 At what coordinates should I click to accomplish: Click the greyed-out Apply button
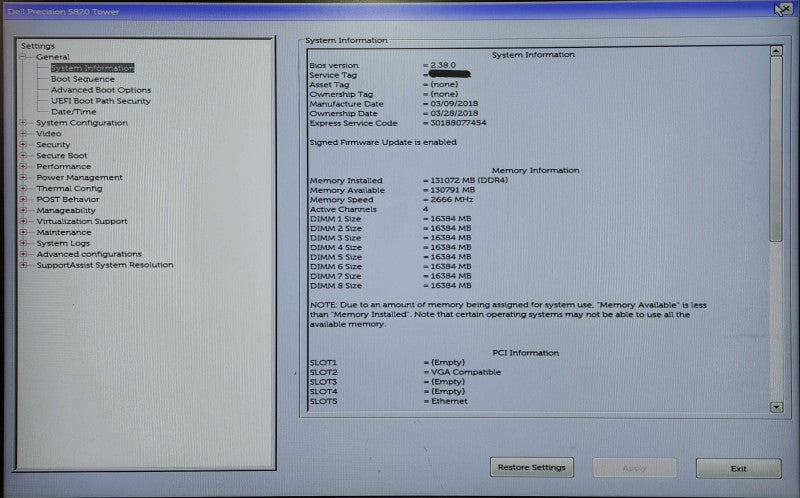pos(634,468)
